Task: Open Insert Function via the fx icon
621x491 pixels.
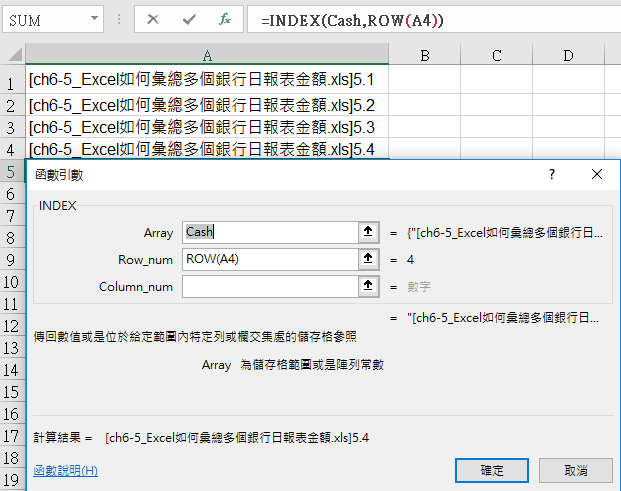Action: [225, 19]
